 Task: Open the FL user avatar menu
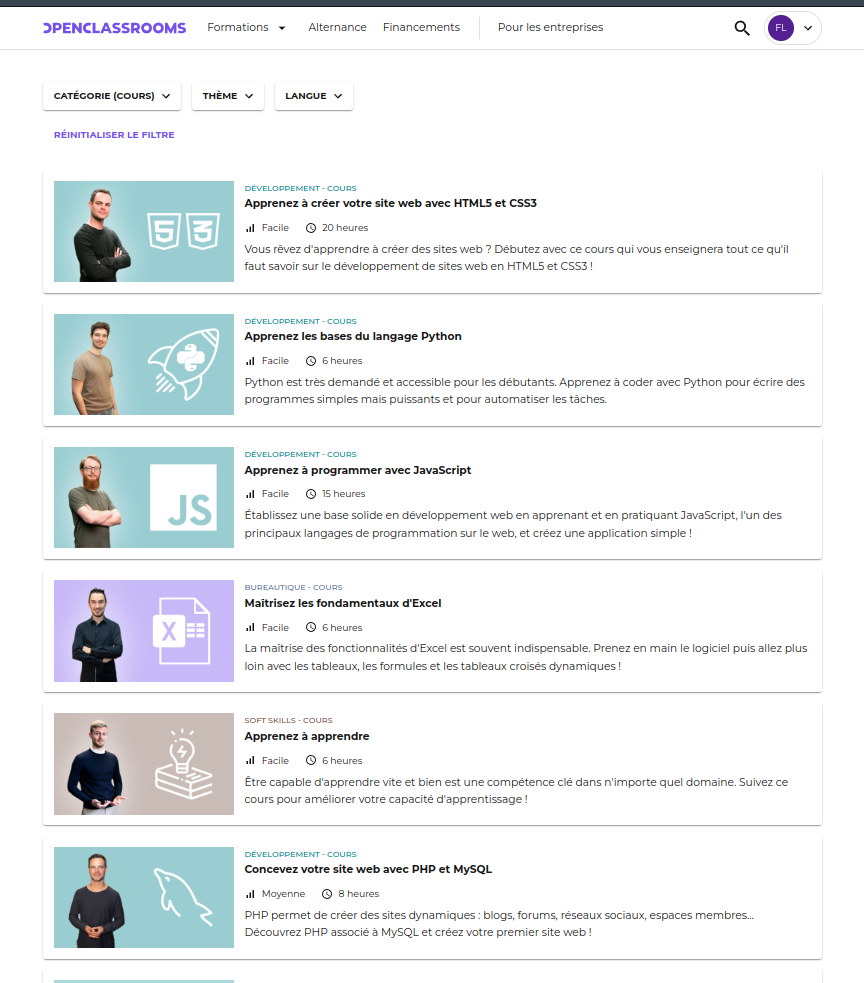tap(793, 28)
